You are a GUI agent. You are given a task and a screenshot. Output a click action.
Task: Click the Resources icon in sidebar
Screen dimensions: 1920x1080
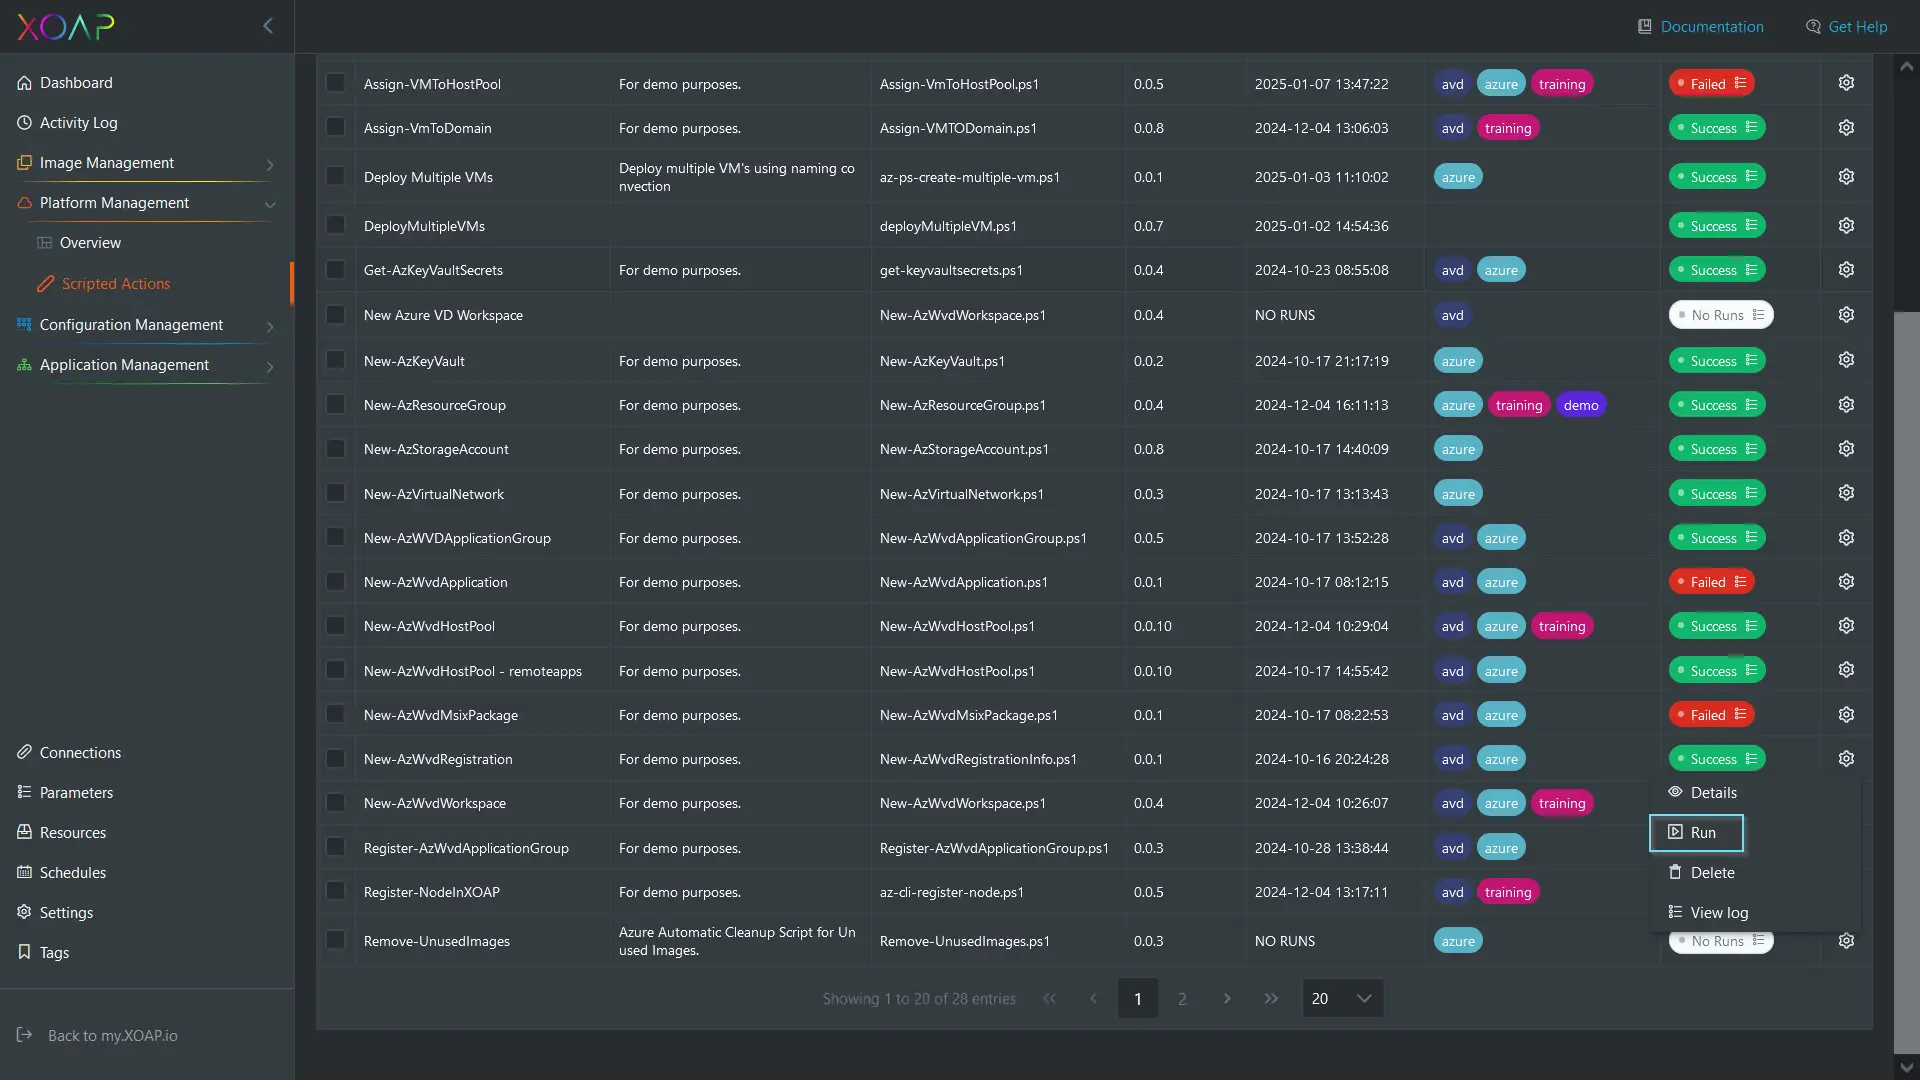coord(25,832)
